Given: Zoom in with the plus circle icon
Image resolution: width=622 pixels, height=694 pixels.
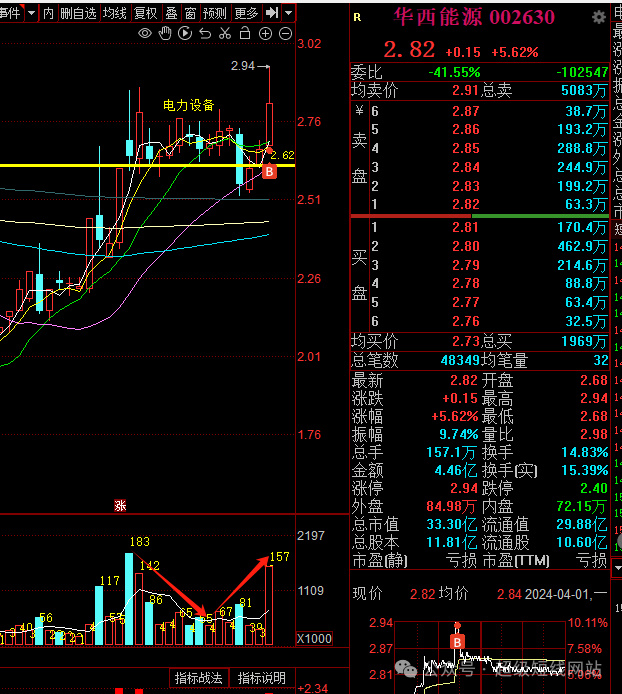Looking at the screenshot, I should 265,34.
